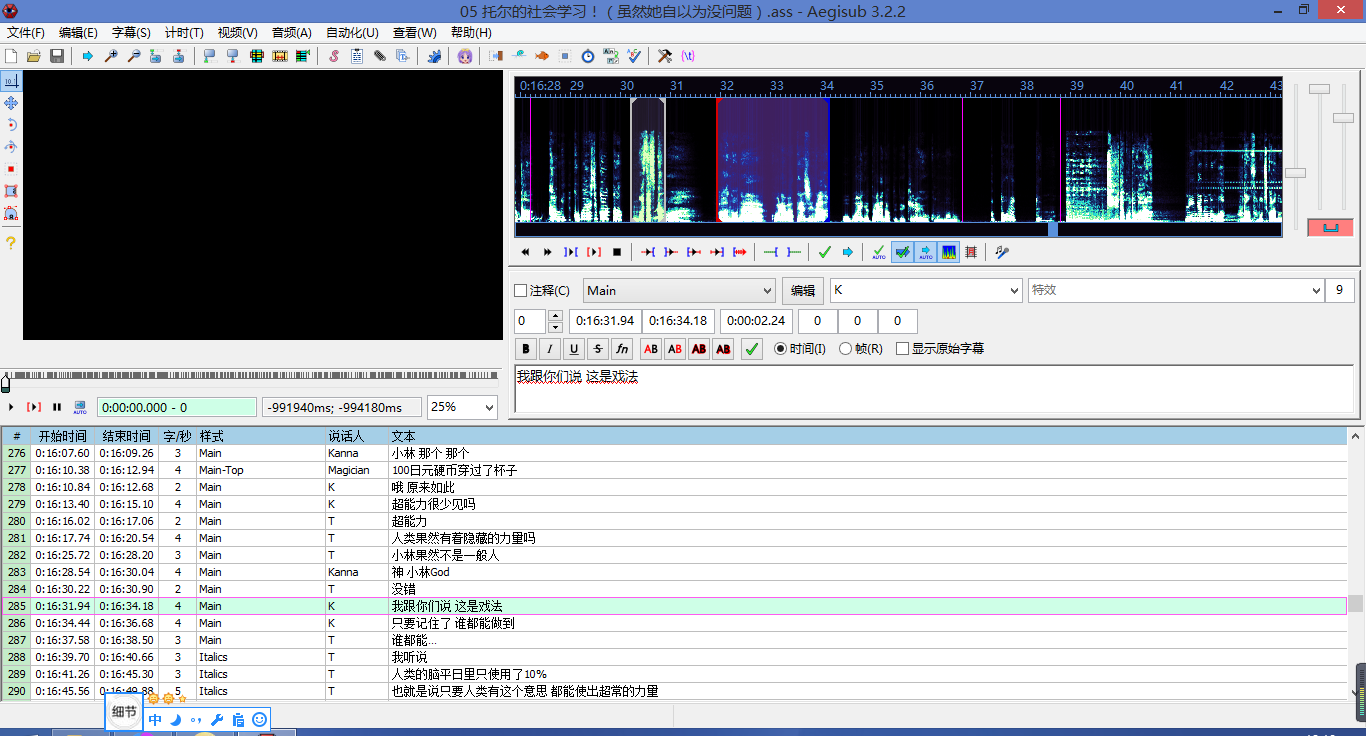Select the vector clip tool icon
The image size is (1366, 736).
tap(11, 213)
